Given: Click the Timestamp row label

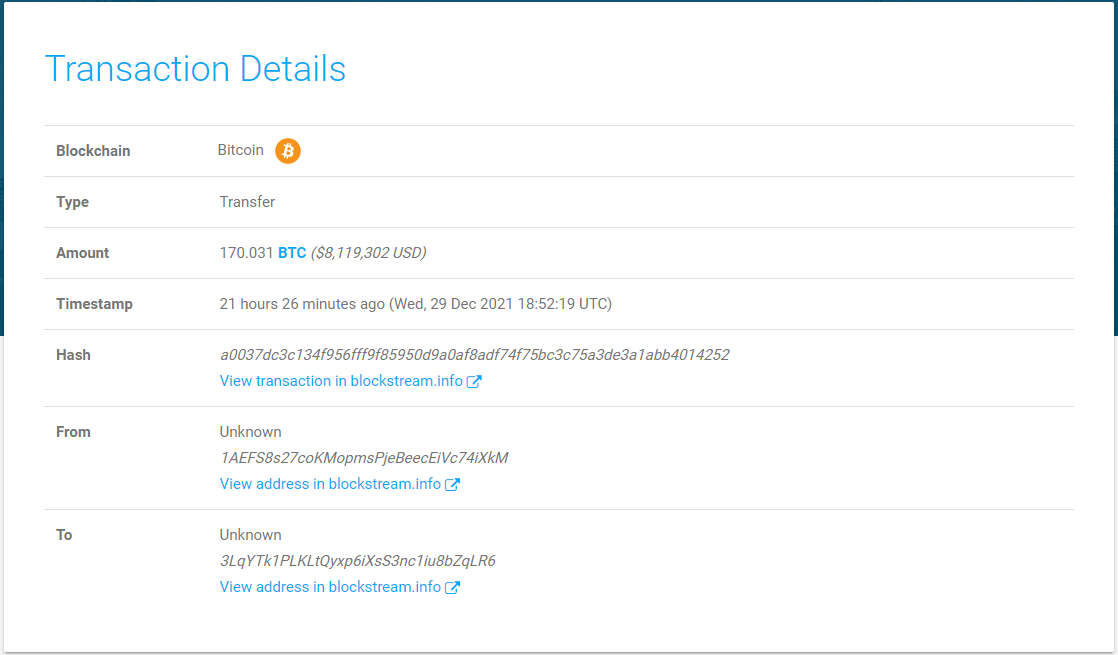Looking at the screenshot, I should point(94,304).
